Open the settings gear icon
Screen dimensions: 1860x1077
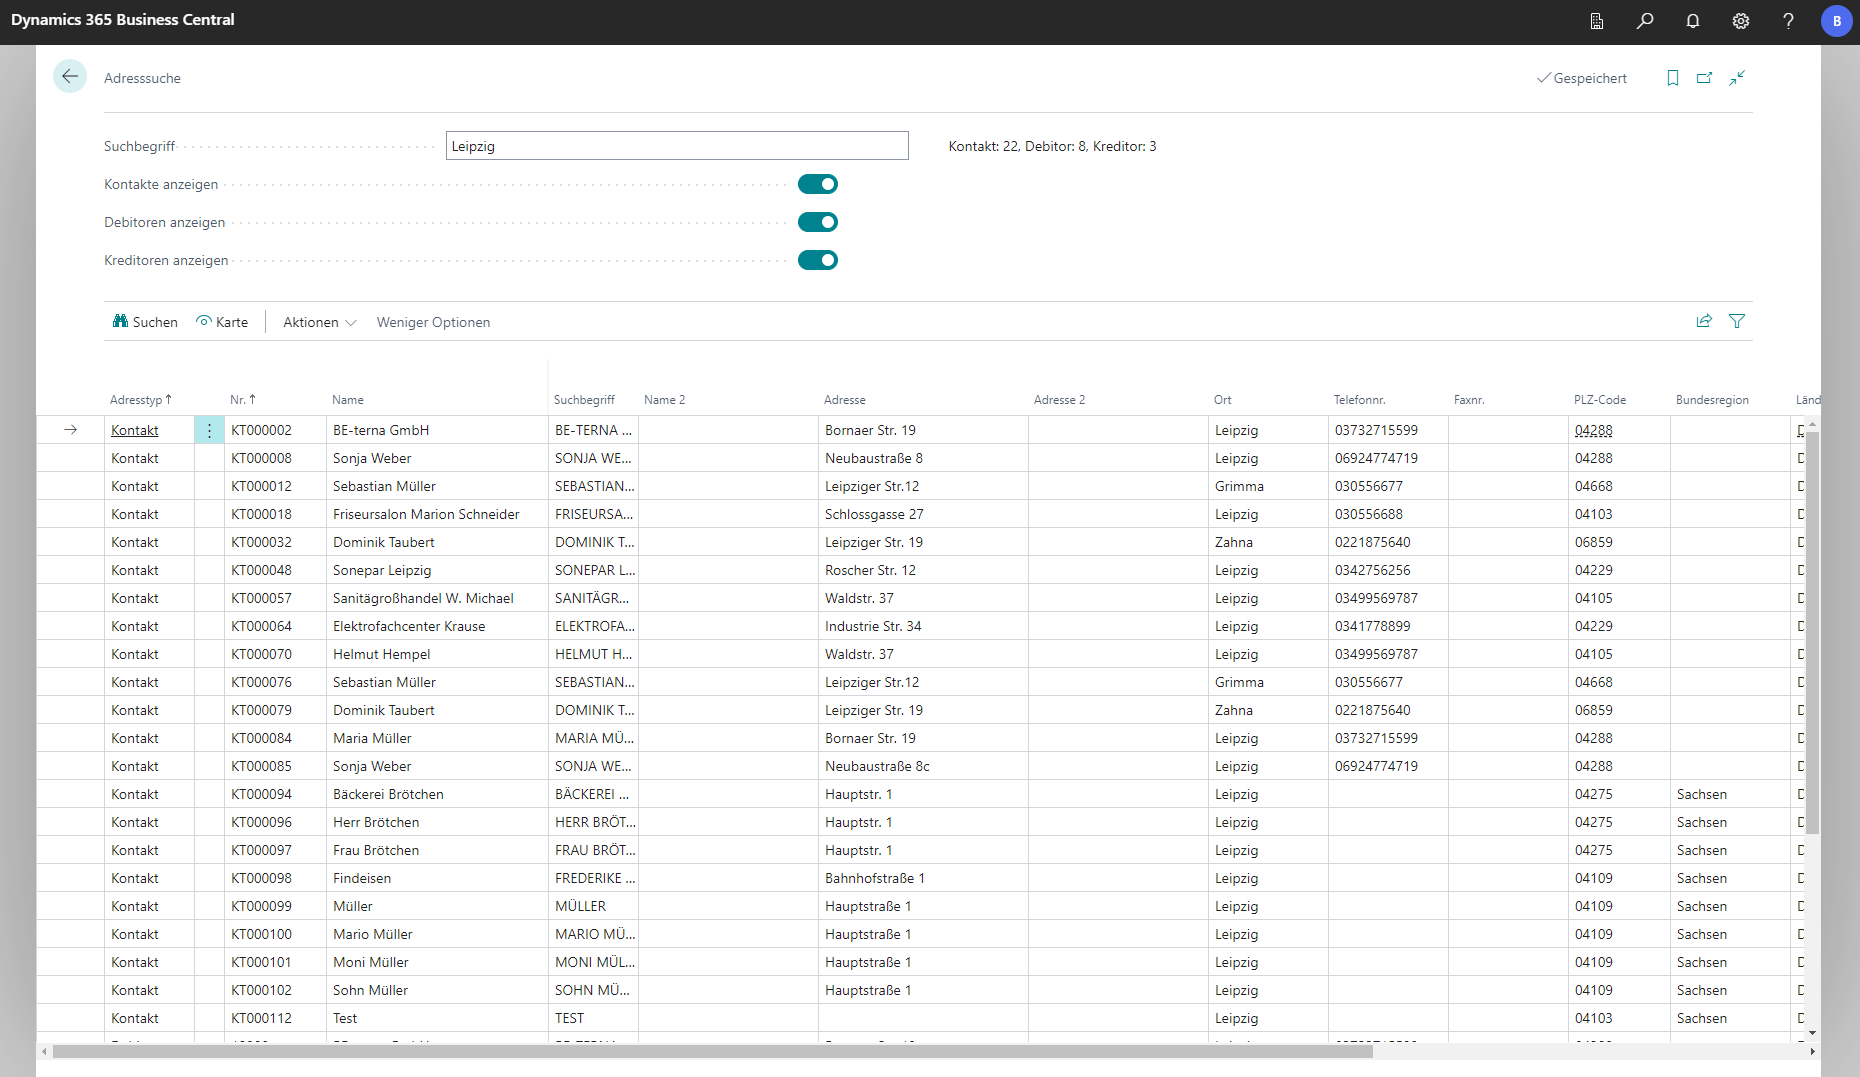[1741, 21]
